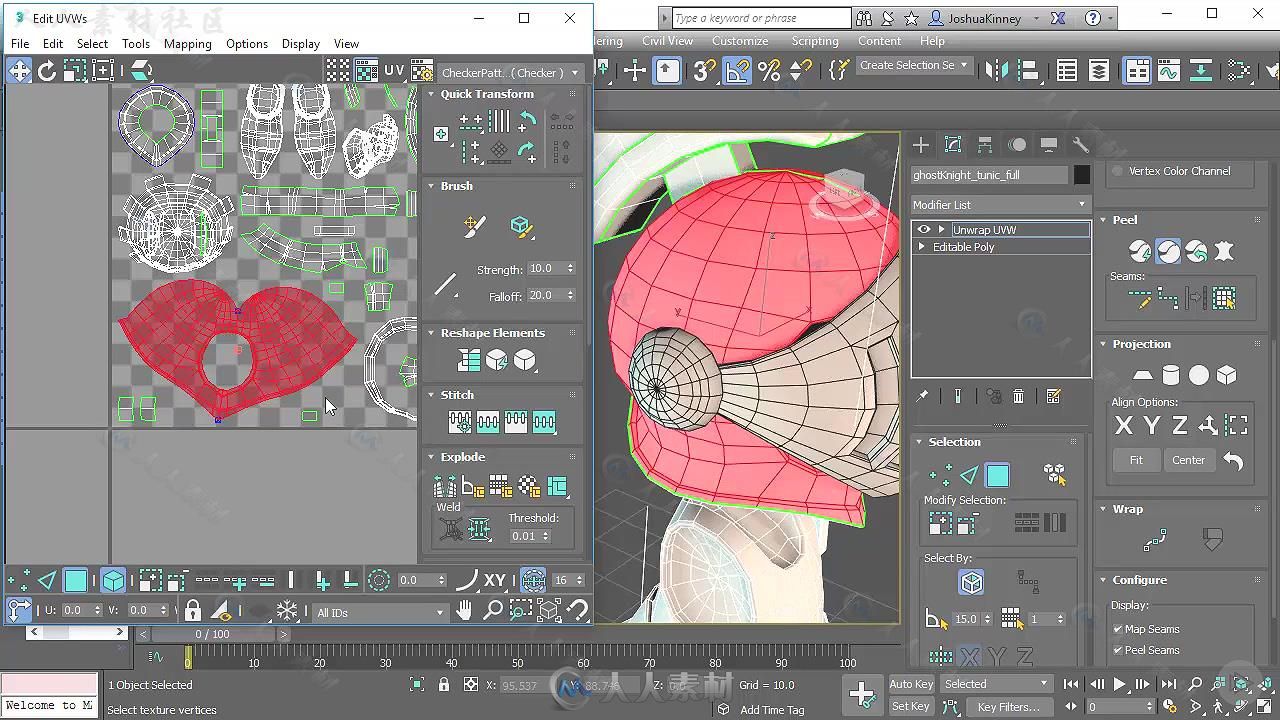The height and width of the screenshot is (720, 1280).
Task: Toggle Peel Seams display checkbox
Action: coord(1118,650)
